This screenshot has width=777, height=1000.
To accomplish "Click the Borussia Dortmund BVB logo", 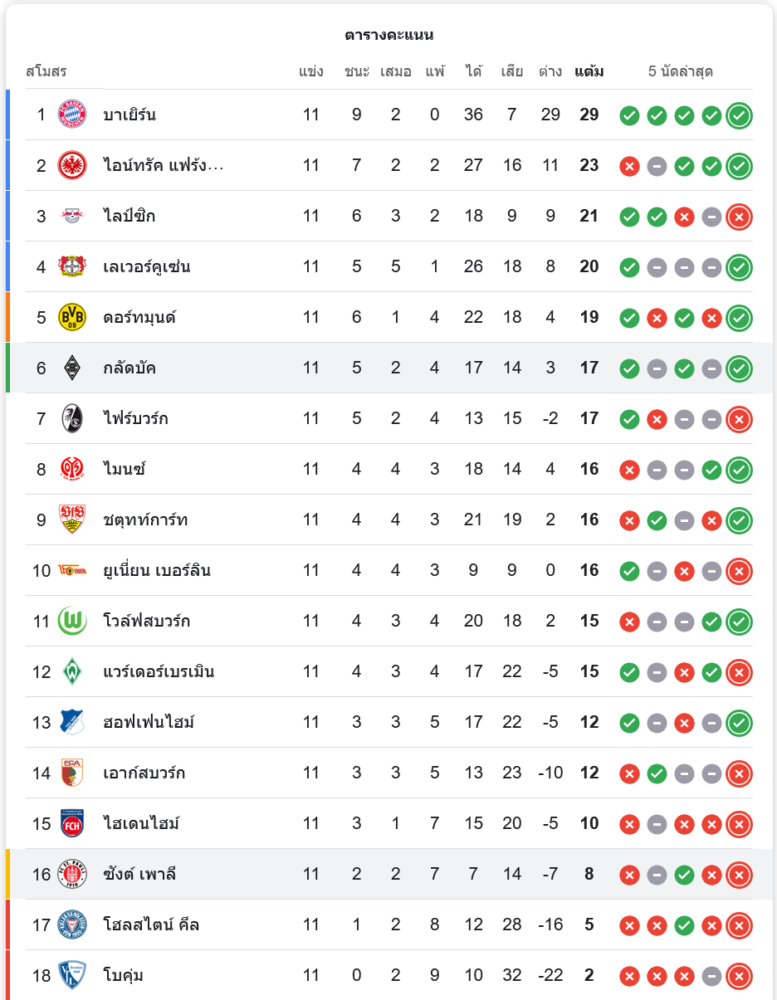I will pos(72,317).
